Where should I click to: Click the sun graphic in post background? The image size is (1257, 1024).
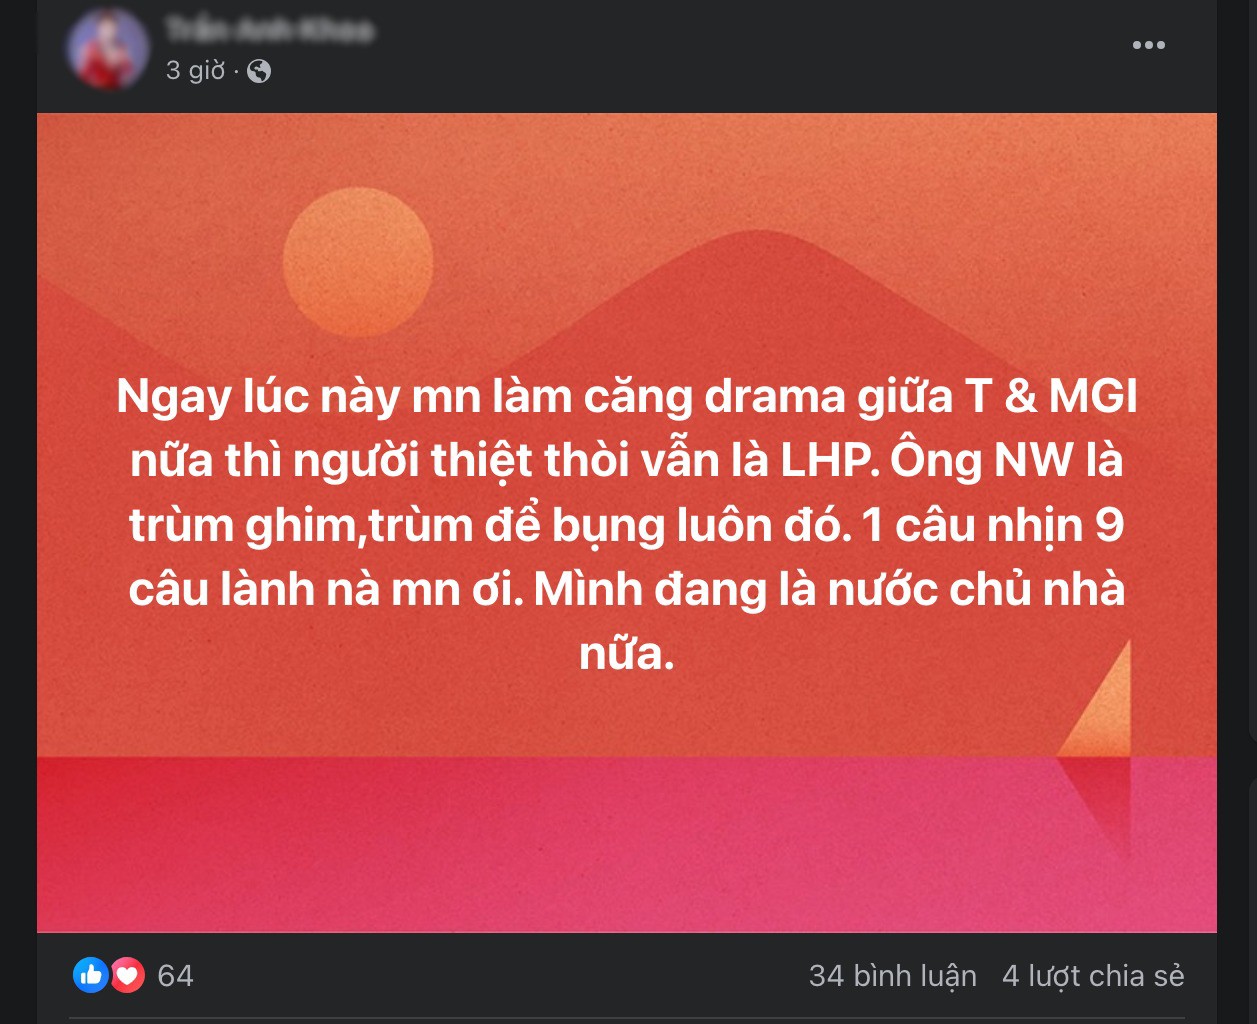coord(358,261)
